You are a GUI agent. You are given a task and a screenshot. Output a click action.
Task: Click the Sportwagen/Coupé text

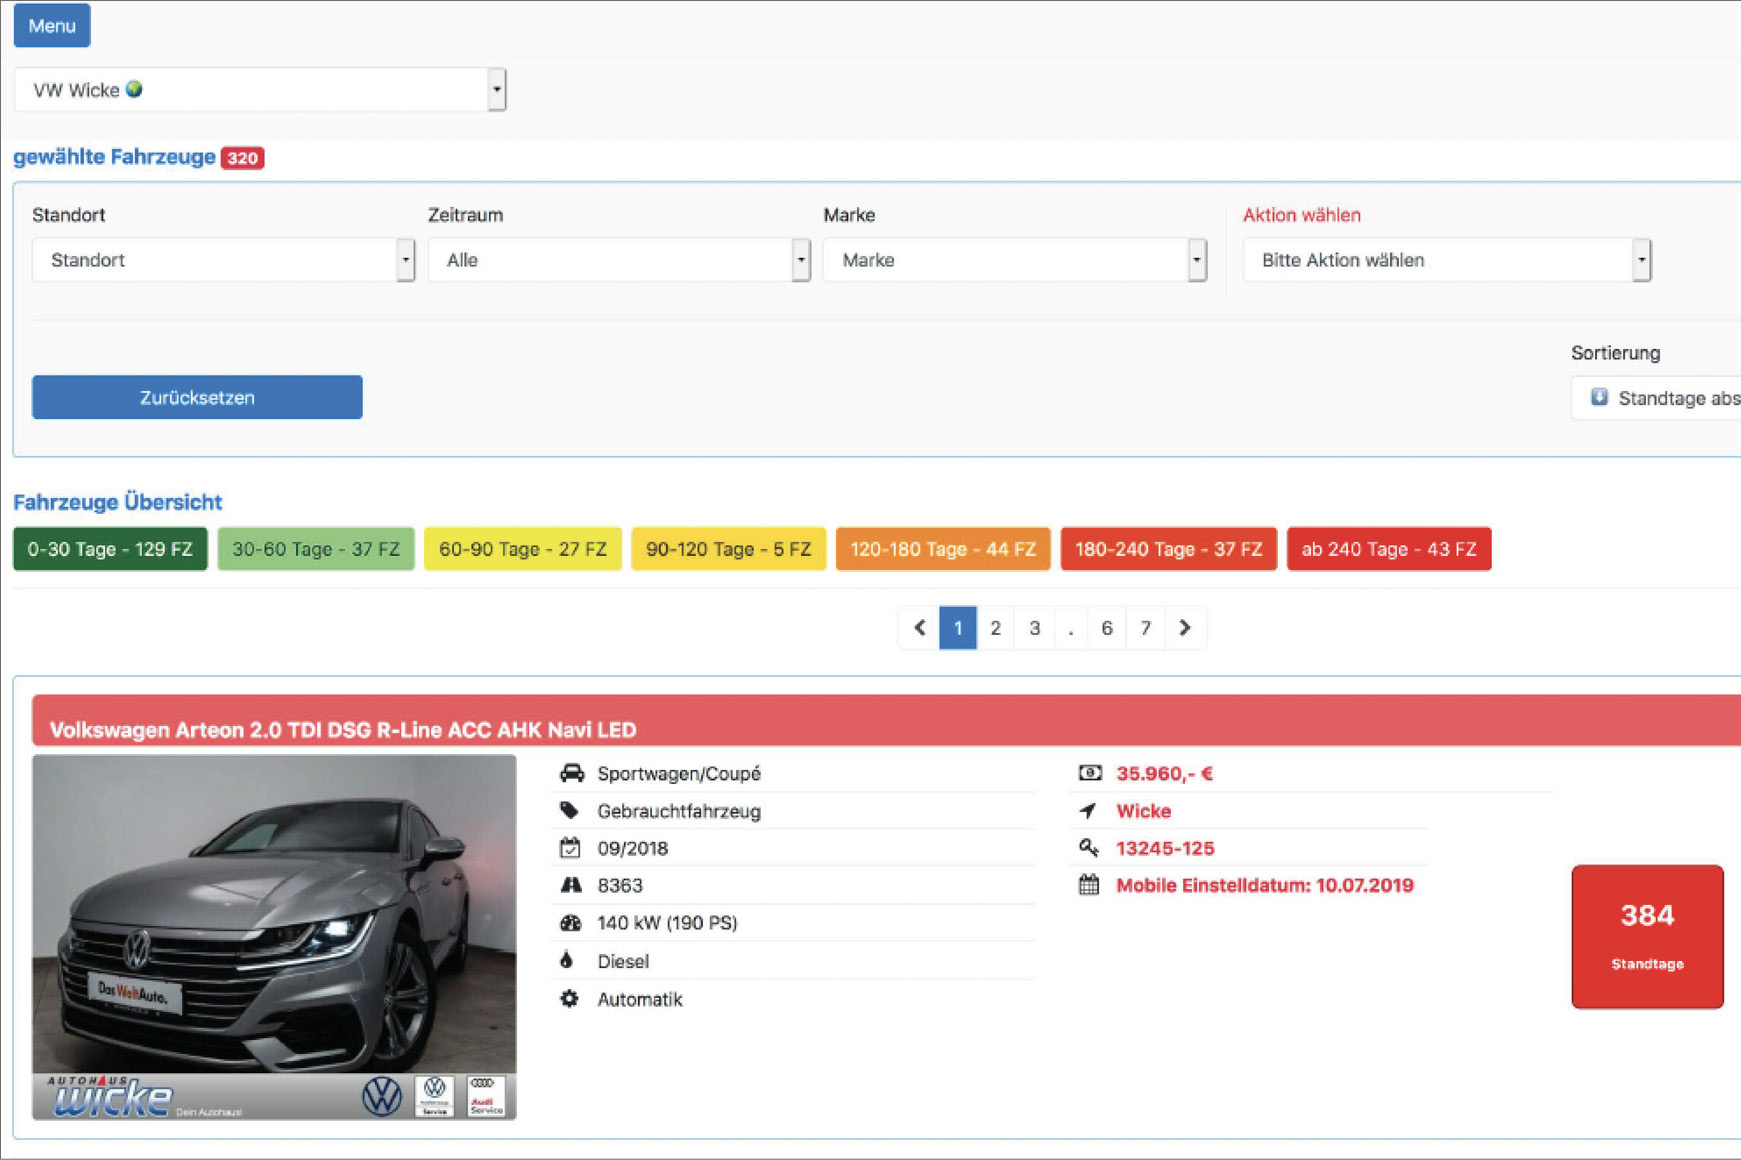[x=679, y=773]
